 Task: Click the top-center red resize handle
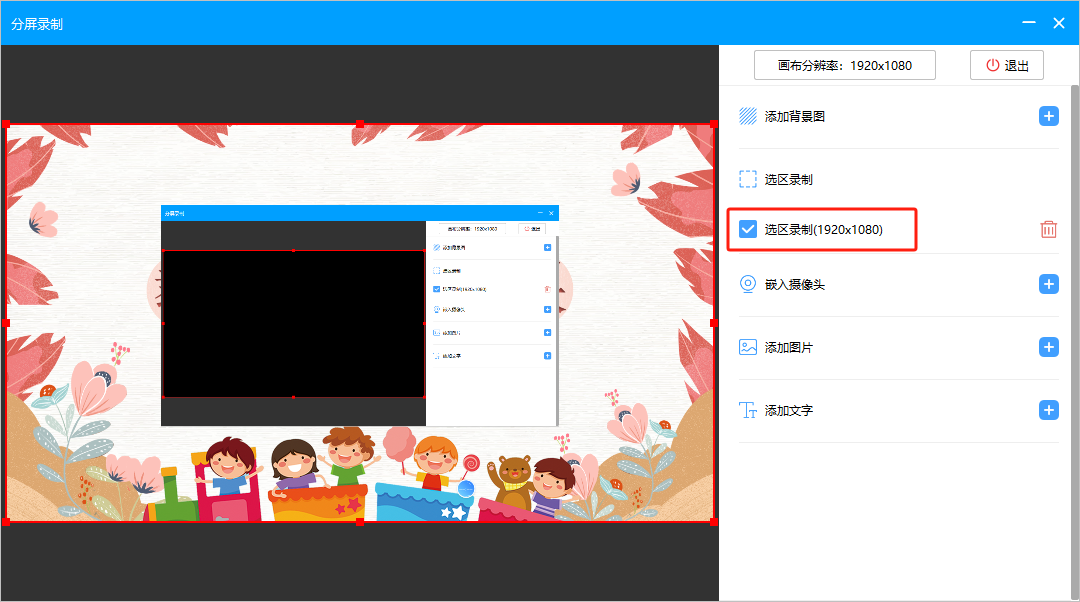click(x=360, y=124)
